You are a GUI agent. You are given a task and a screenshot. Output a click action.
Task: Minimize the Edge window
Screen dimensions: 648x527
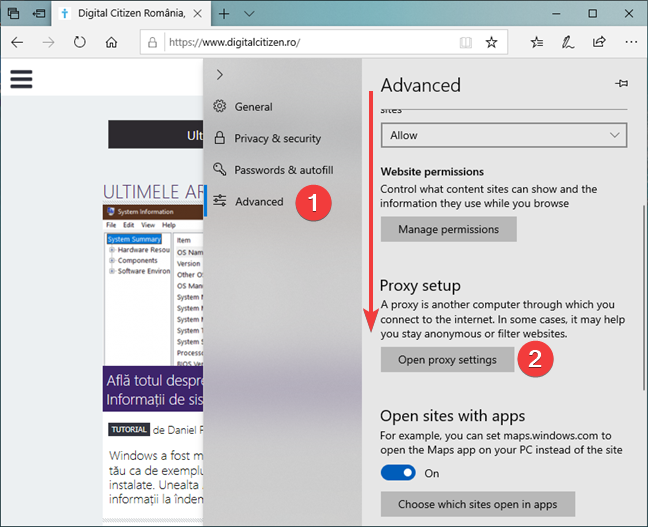point(556,14)
